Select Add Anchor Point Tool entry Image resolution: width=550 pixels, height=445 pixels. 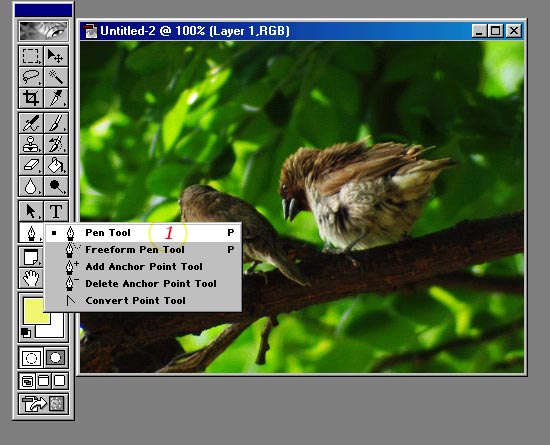coord(143,267)
